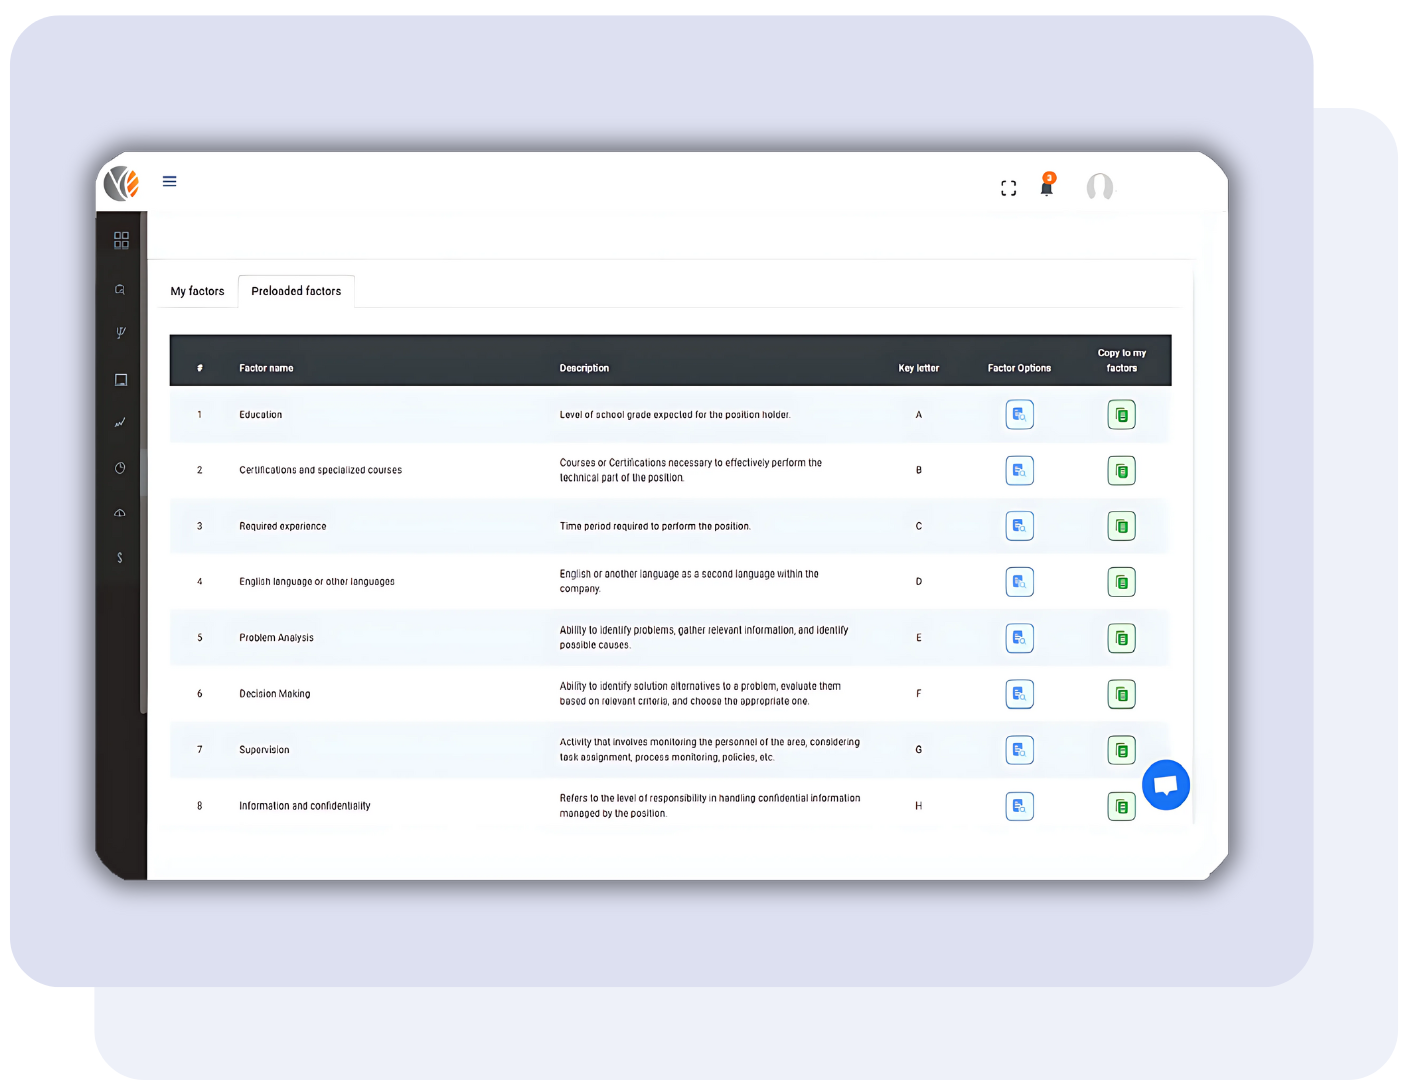Open factor options for Certifications and specialized courses
Image resolution: width=1408 pixels, height=1080 pixels.
[x=1019, y=470]
